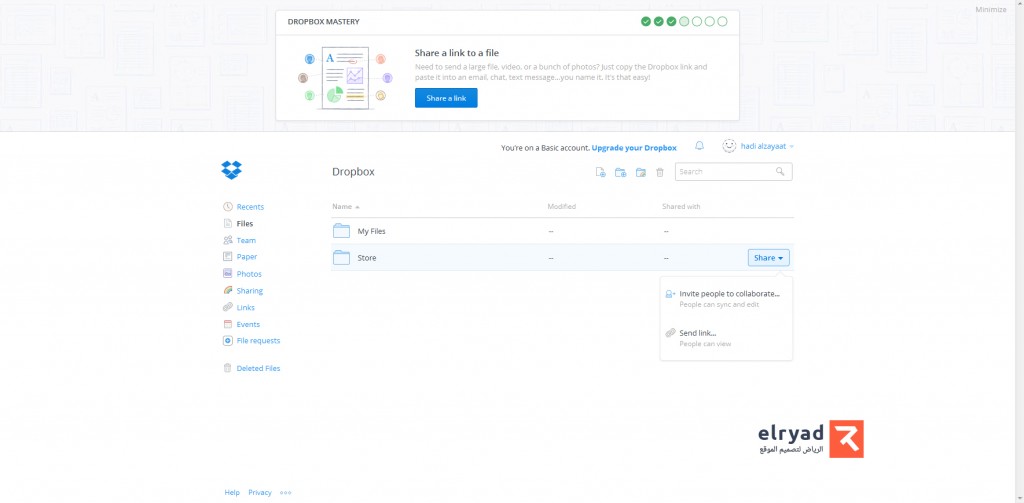1024x503 pixels.
Task: Click the new shared folder icon
Action: point(641,172)
